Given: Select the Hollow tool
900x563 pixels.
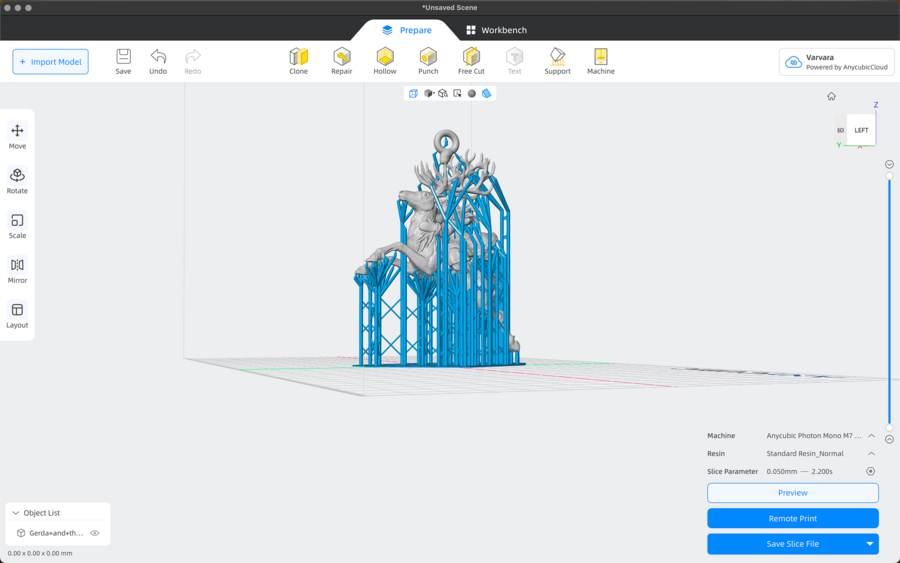Looking at the screenshot, I should pos(385,61).
